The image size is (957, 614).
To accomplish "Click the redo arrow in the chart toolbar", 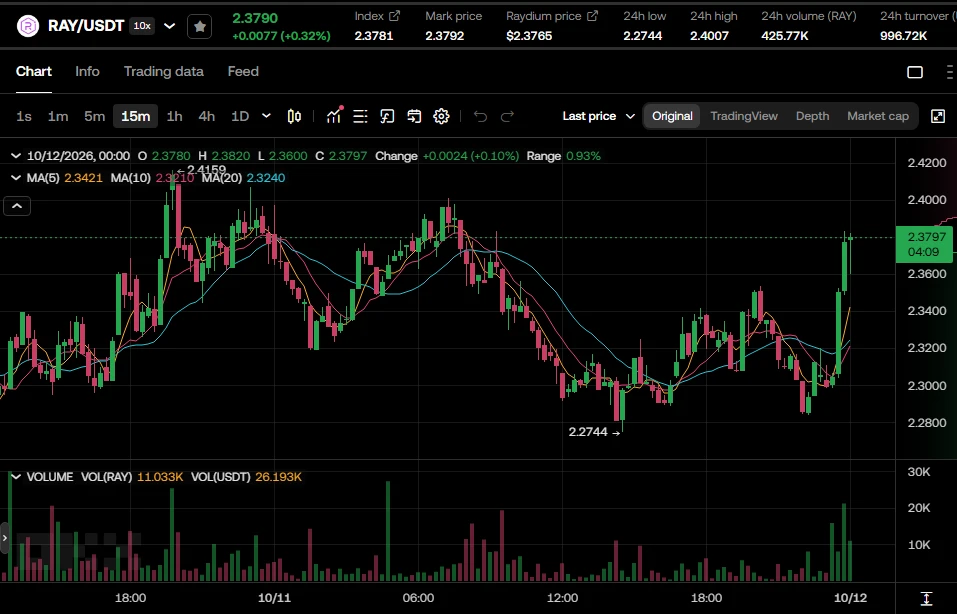I will (507, 116).
